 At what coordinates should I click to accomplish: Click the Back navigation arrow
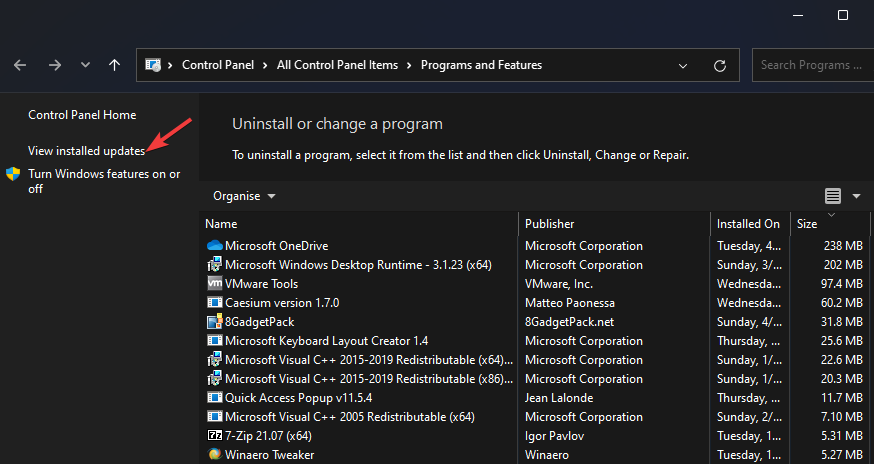[20, 65]
